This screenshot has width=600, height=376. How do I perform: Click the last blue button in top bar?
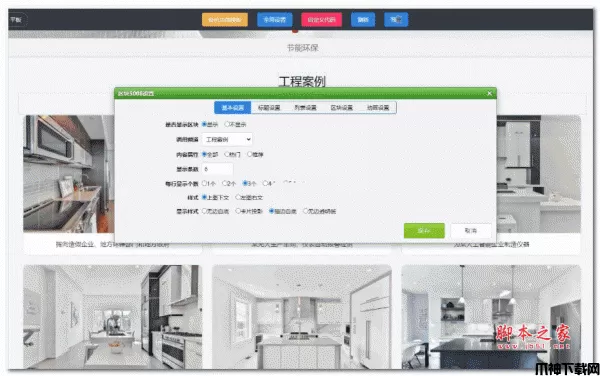pyautogui.click(x=396, y=20)
